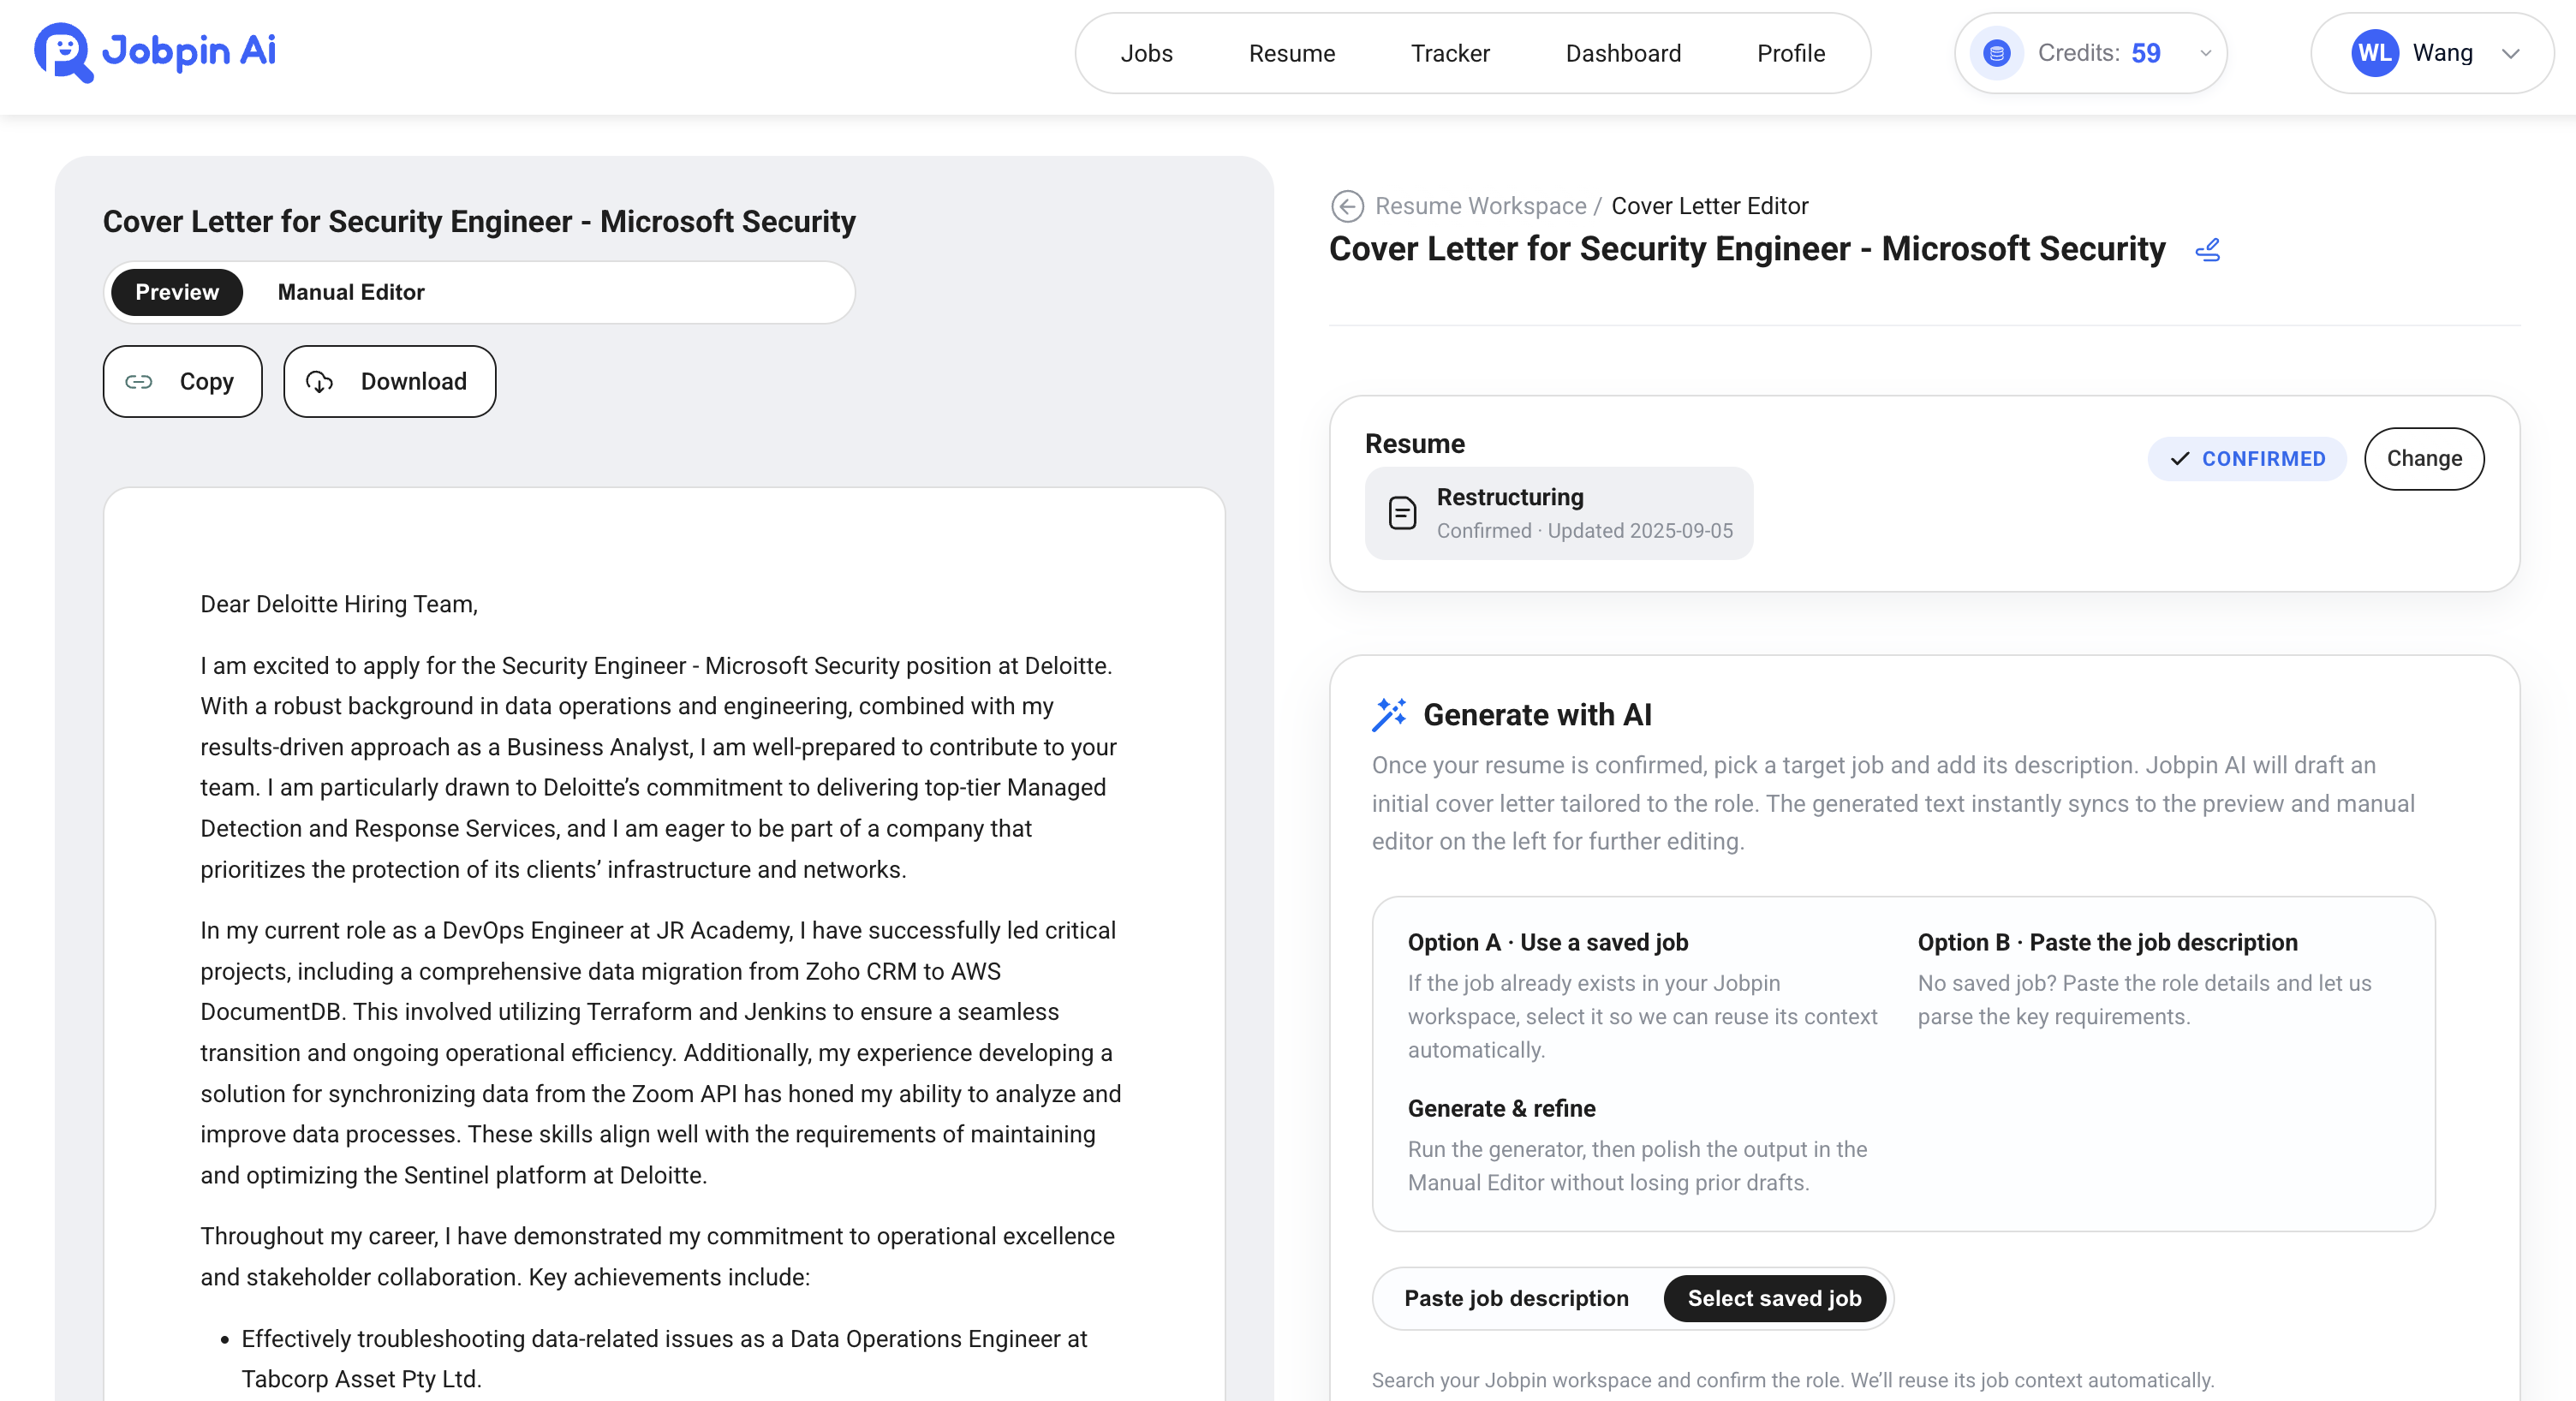Open the Wang account dropdown
The width and height of the screenshot is (2576, 1401).
(x=2510, y=53)
